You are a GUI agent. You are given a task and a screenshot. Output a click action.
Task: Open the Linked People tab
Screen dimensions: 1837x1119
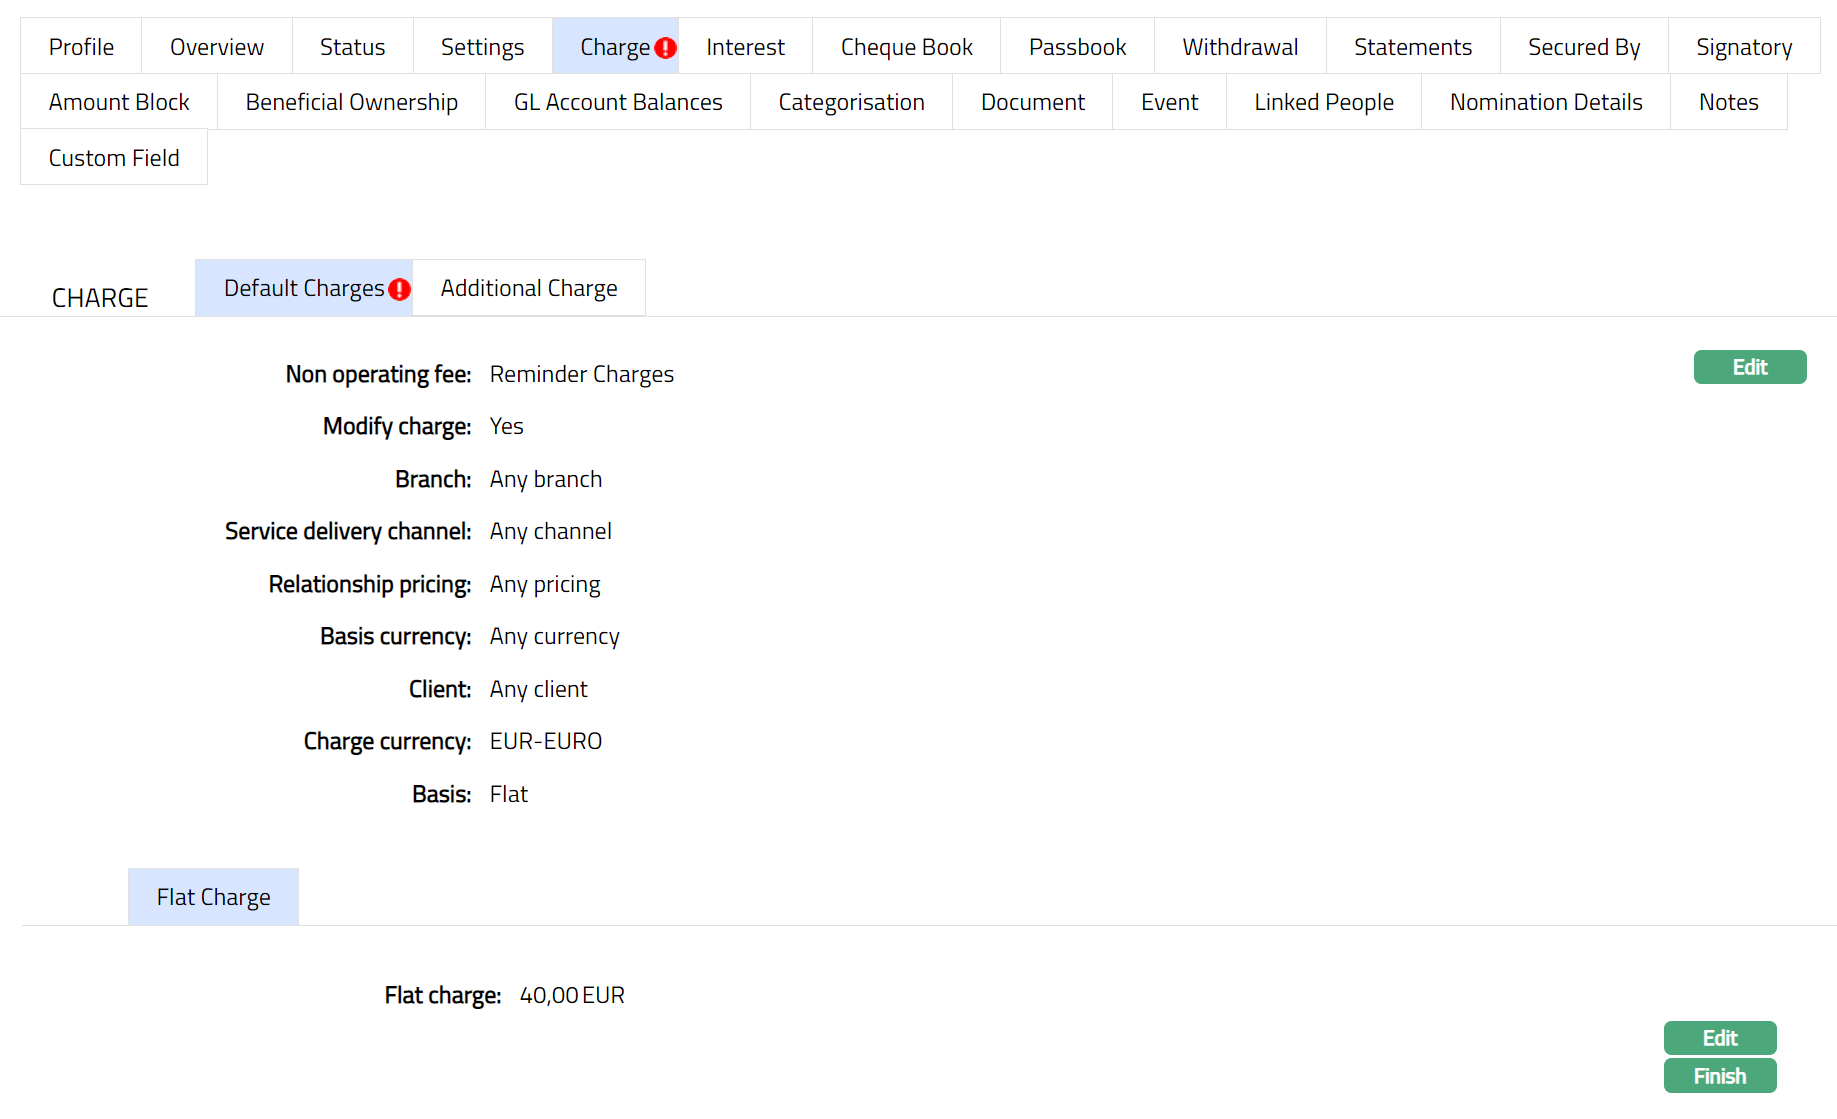1323,102
